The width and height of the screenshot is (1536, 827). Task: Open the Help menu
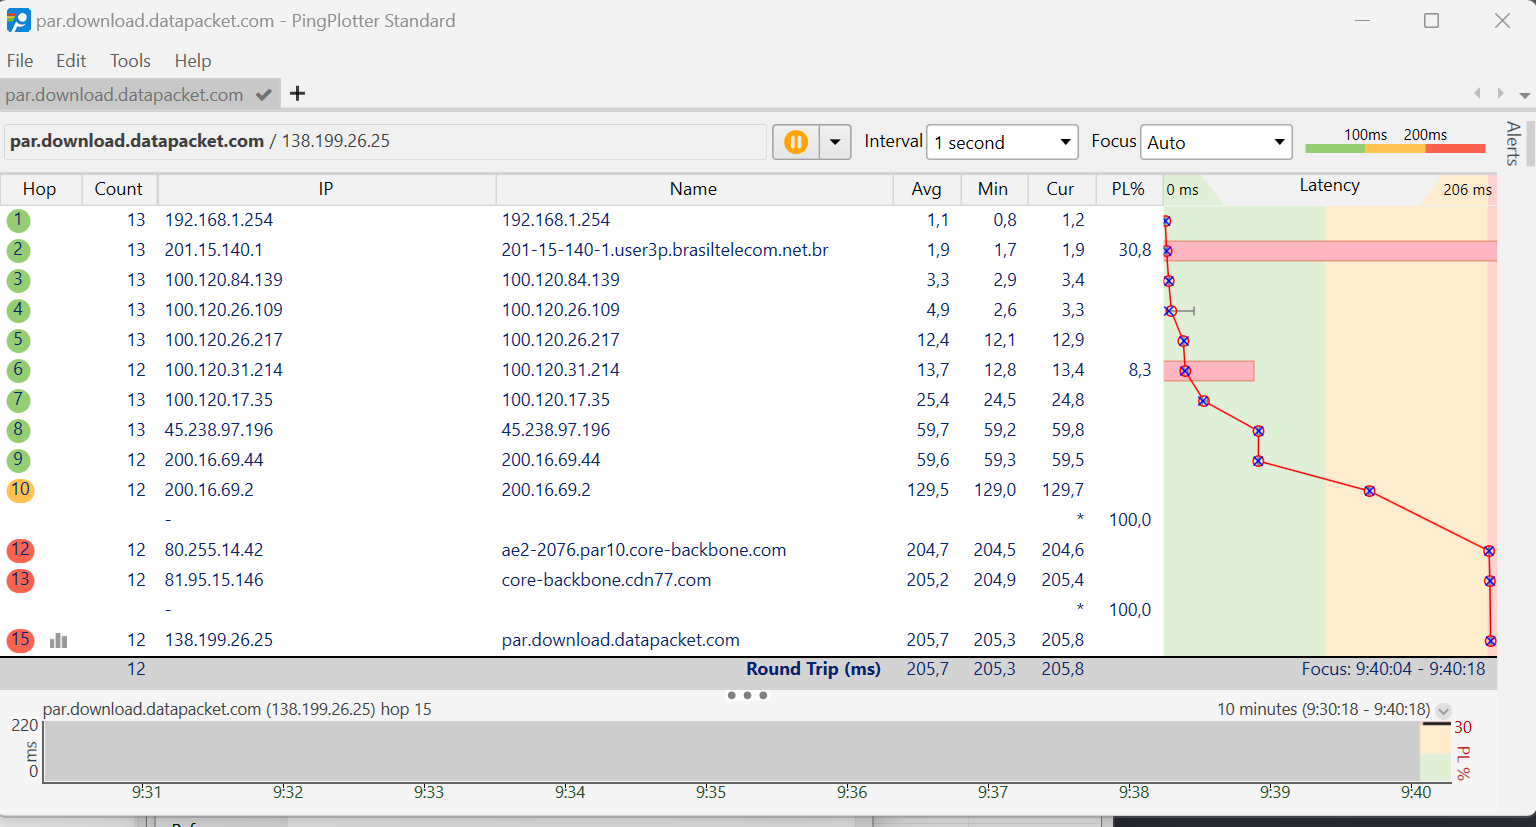pyautogui.click(x=193, y=61)
